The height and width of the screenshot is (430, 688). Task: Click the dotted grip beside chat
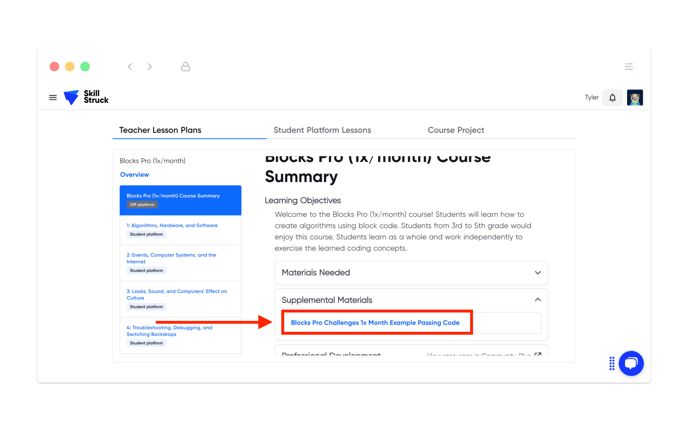[x=612, y=363]
